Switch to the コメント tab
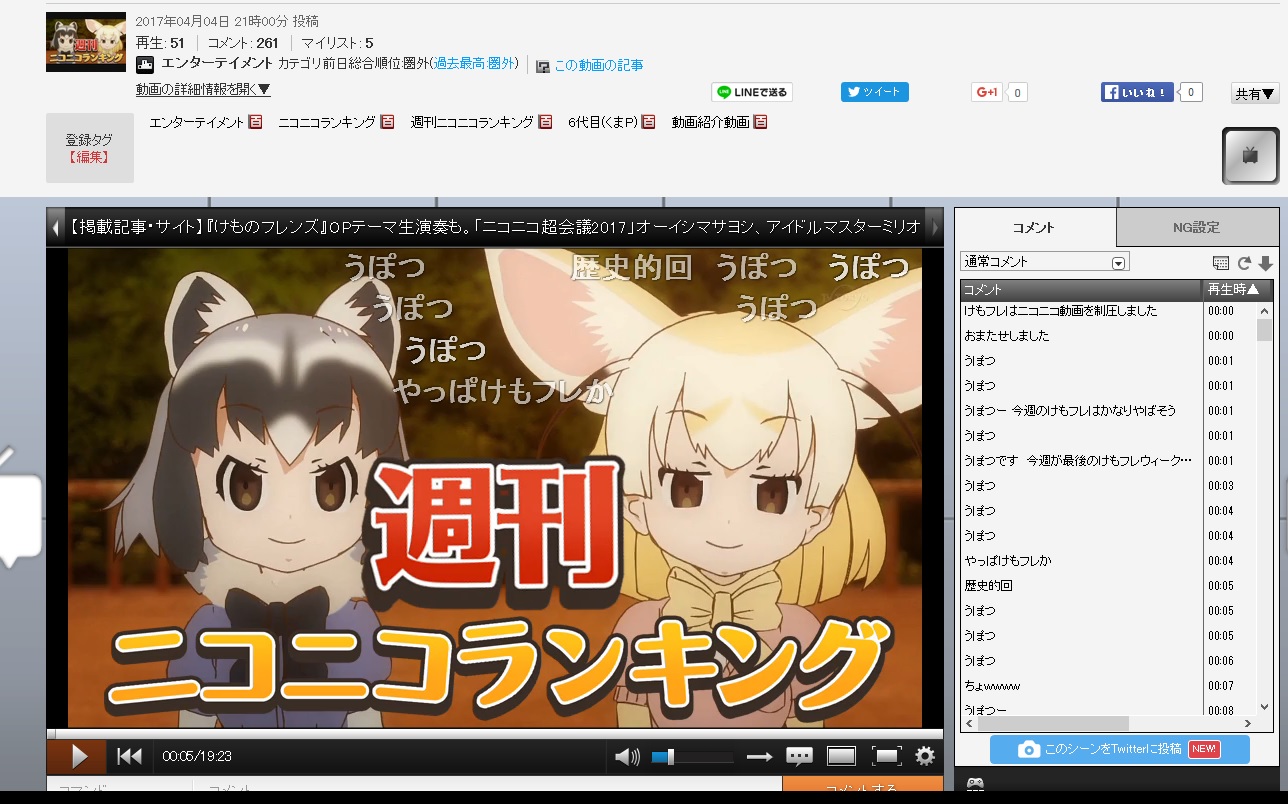This screenshot has width=1288, height=804. point(1035,228)
